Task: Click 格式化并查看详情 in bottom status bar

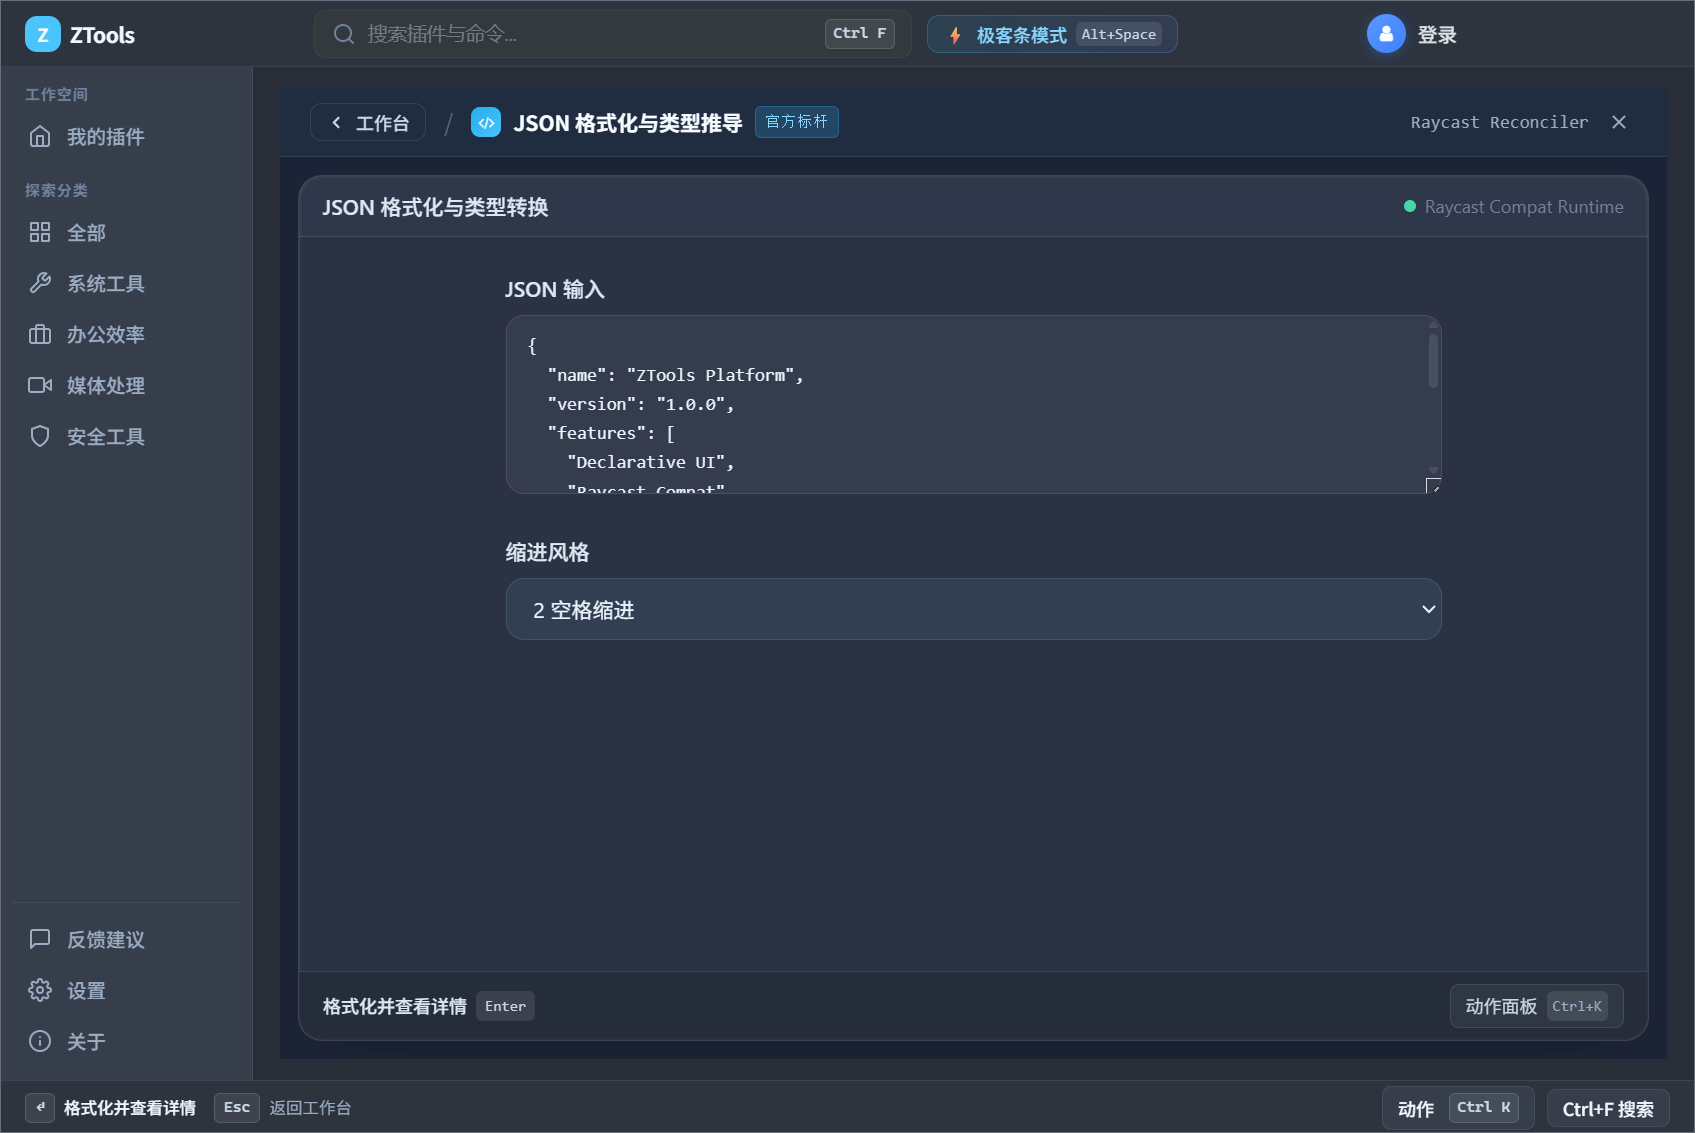Action: pyautogui.click(x=129, y=1107)
